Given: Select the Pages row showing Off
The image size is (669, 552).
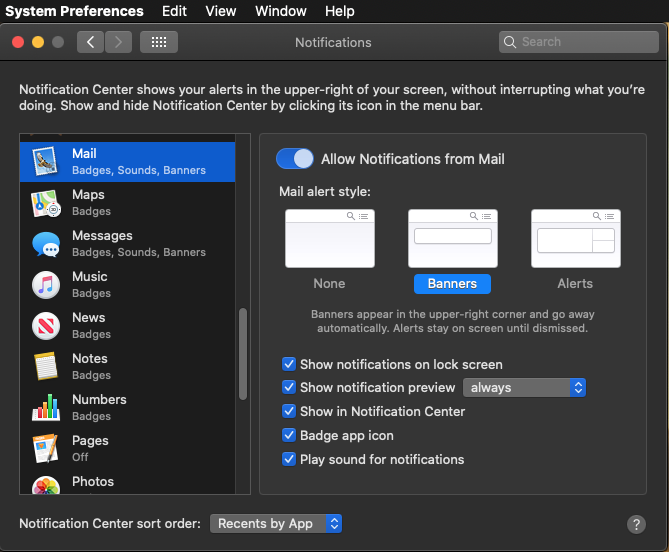Looking at the screenshot, I should click(127, 448).
